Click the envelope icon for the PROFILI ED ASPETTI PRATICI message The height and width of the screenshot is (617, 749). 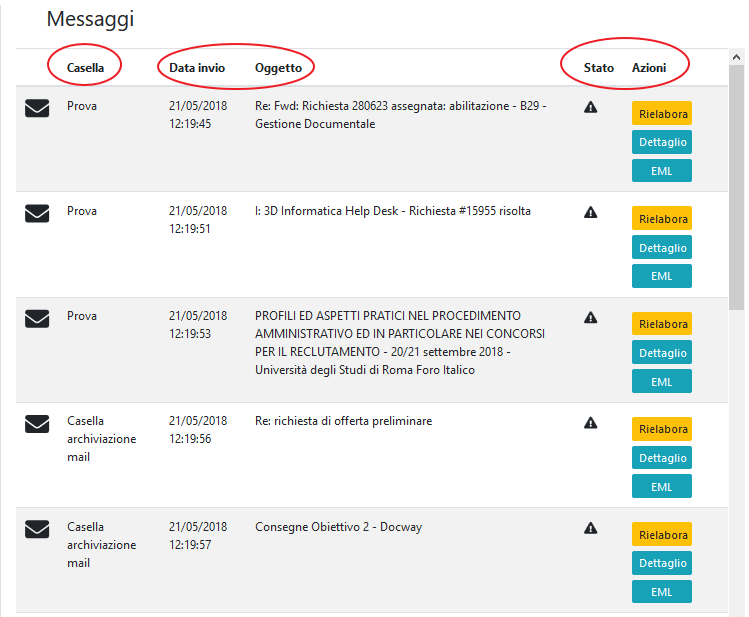37,318
